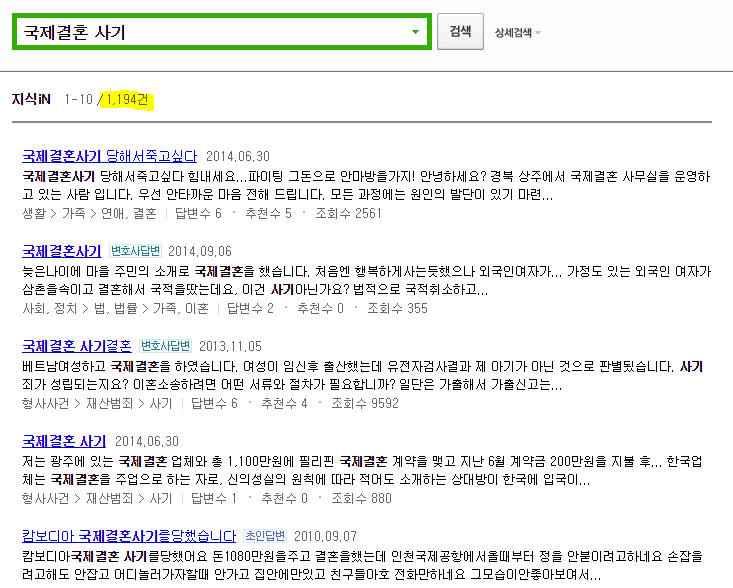Click the 형사사건 > 재산범죄 > 사기 path with 조회수 9592

(x=97, y=403)
